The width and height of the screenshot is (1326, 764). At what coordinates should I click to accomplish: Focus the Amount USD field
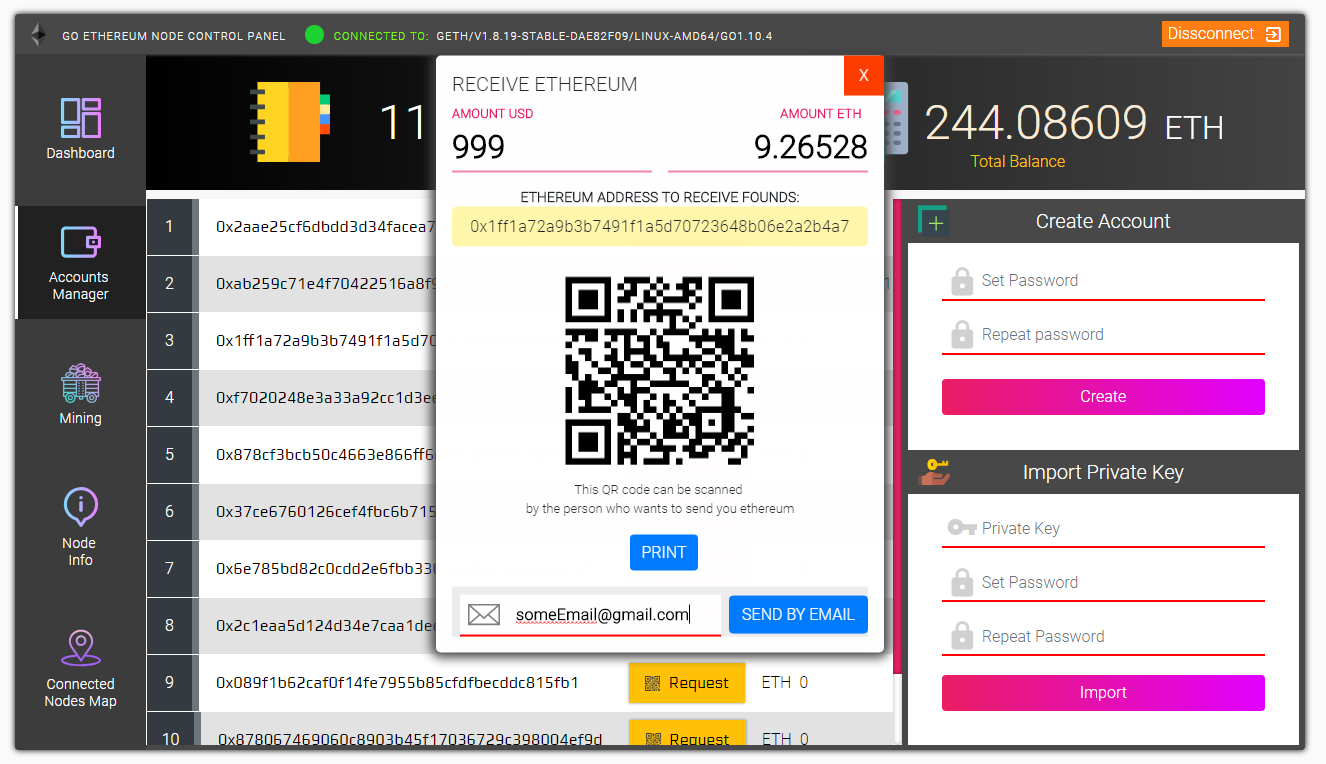point(552,148)
